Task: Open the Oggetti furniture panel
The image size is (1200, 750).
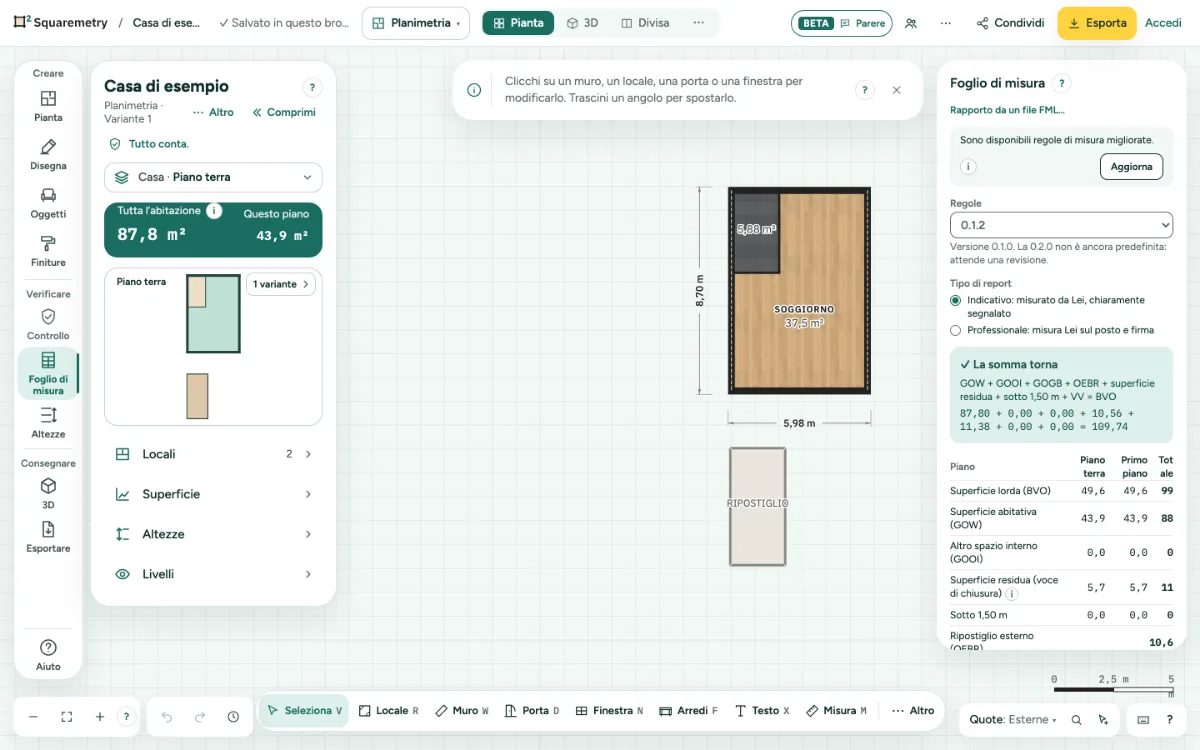Action: coord(48,203)
